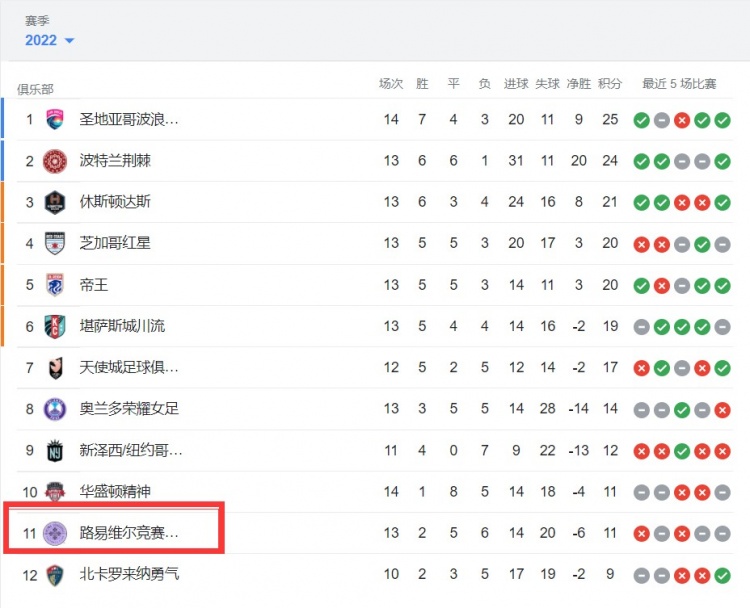Click the Houston Dash hexagon crest

pyautogui.click(x=55, y=202)
